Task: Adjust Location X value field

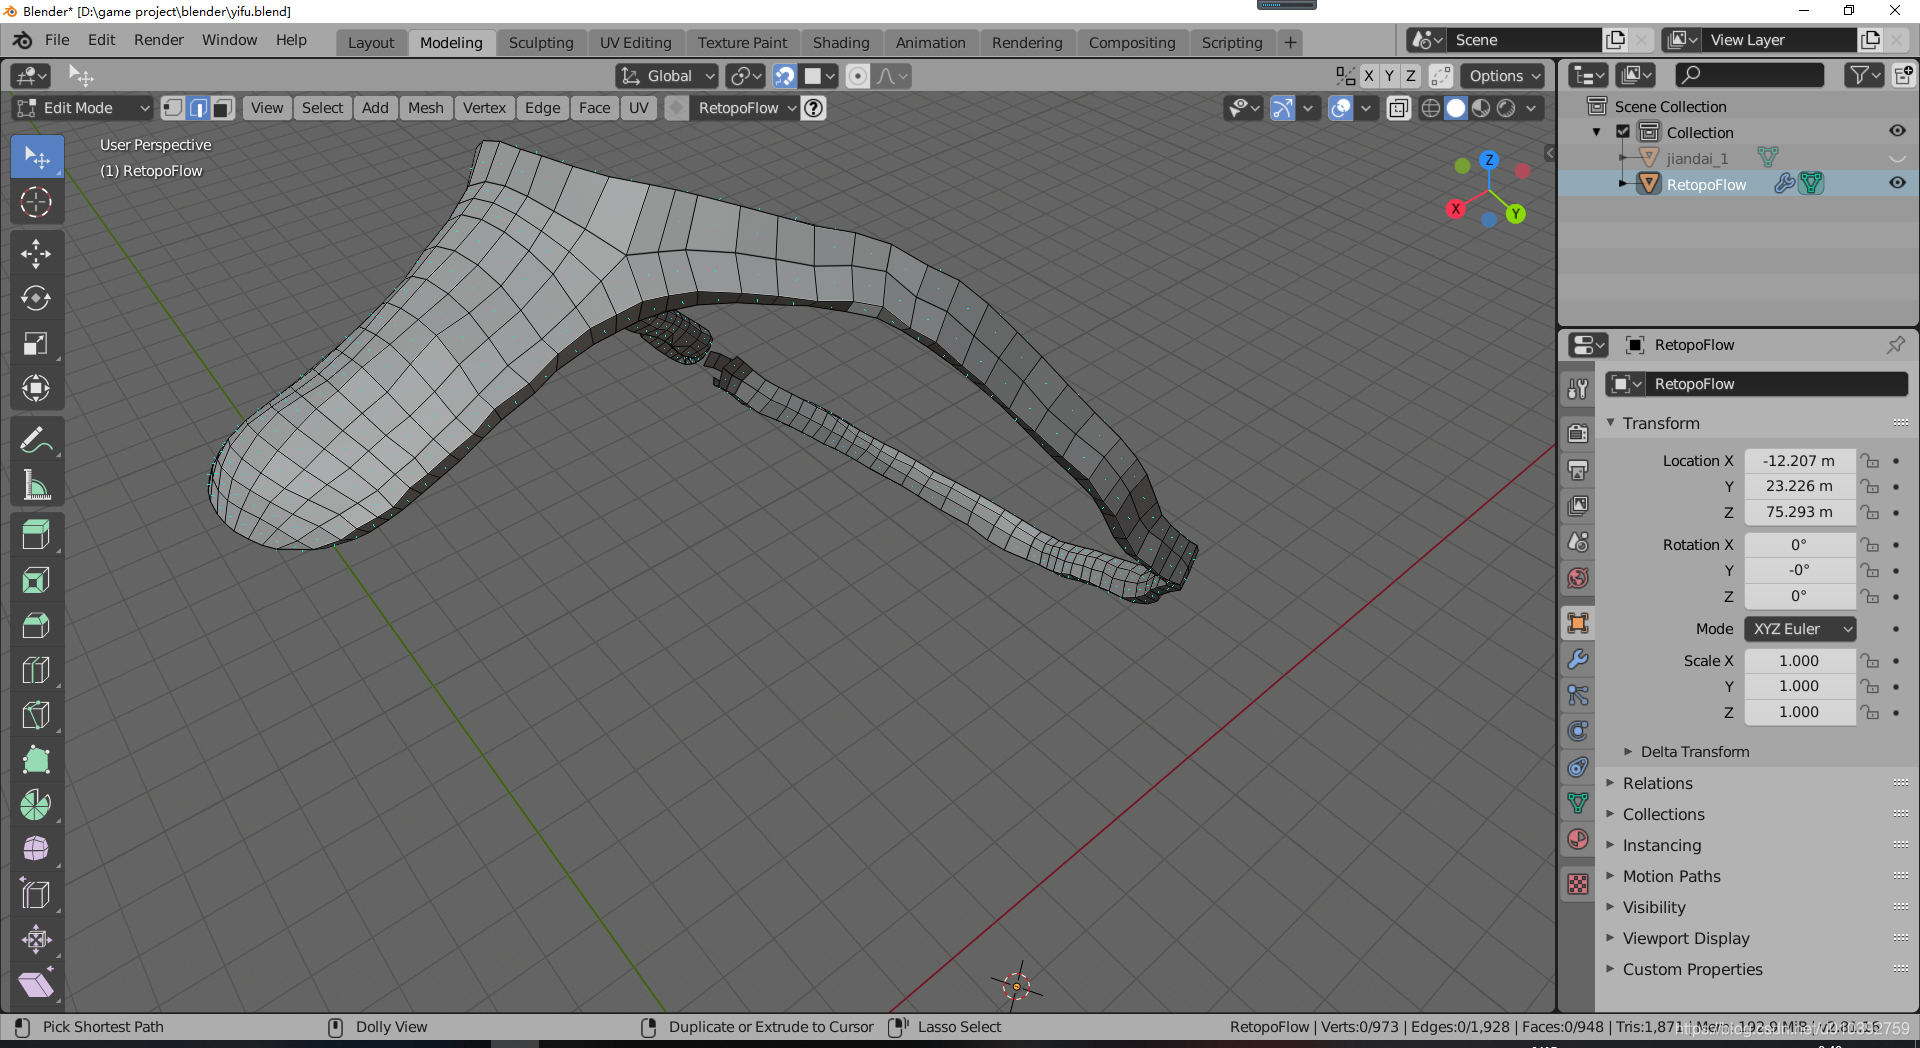Action: (1800, 461)
